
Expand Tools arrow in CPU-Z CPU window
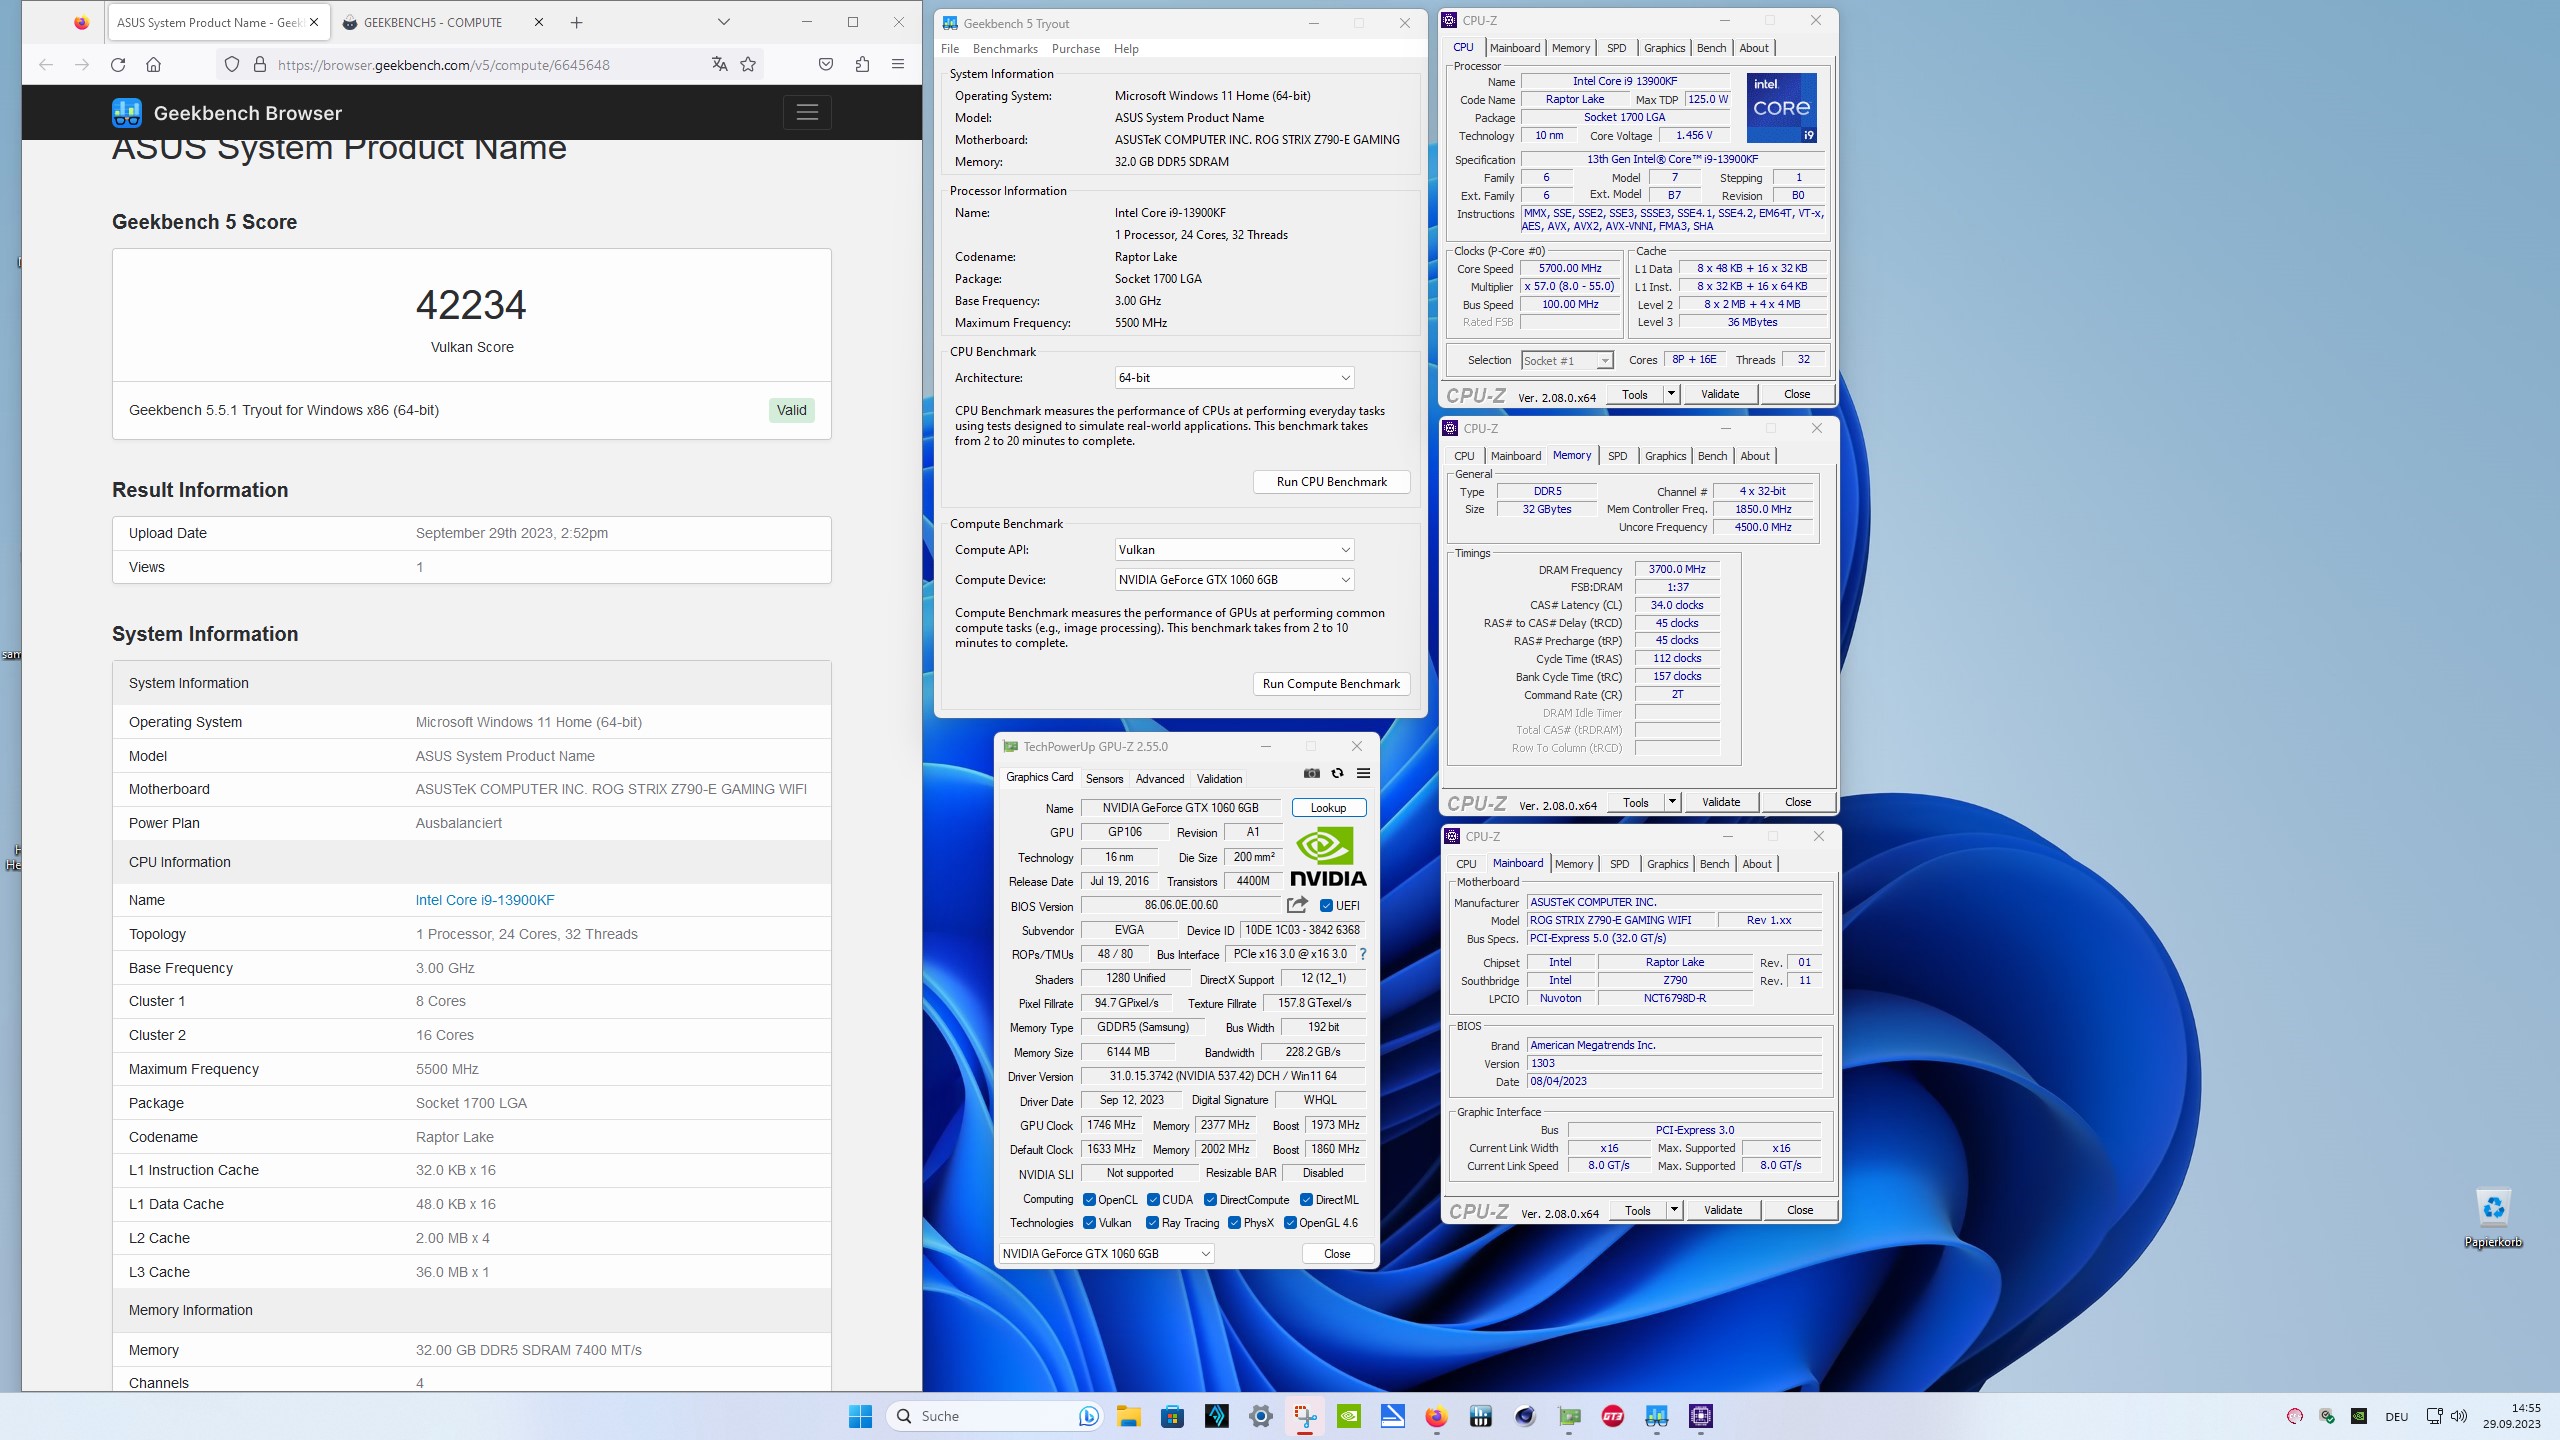(1671, 394)
